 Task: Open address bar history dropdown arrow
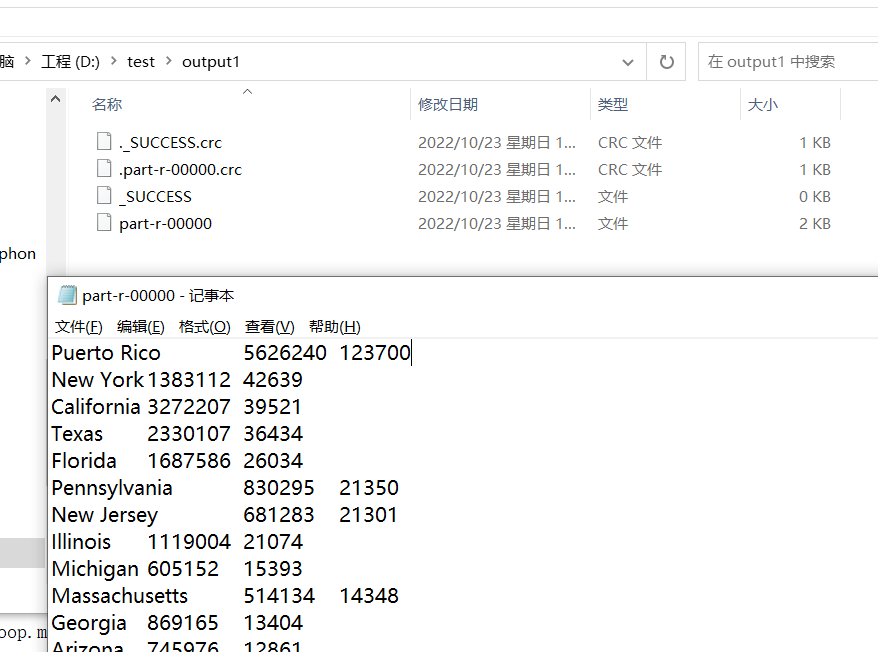628,62
